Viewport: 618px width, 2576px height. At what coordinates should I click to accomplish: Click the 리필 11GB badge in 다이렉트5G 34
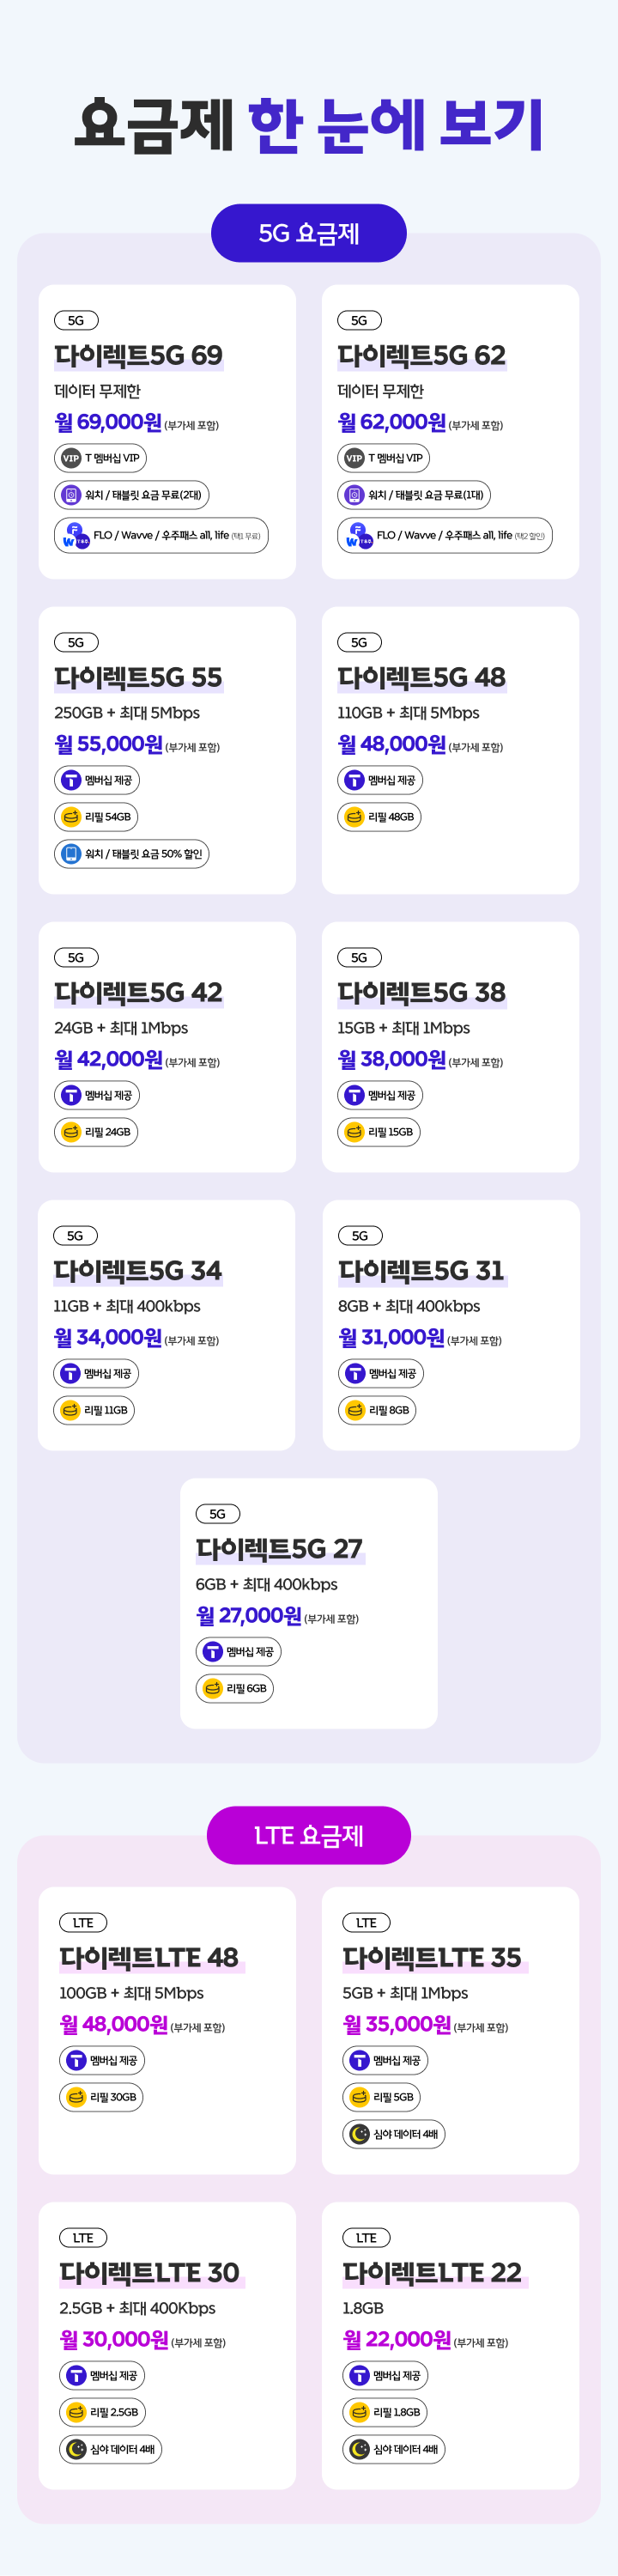[94, 1410]
